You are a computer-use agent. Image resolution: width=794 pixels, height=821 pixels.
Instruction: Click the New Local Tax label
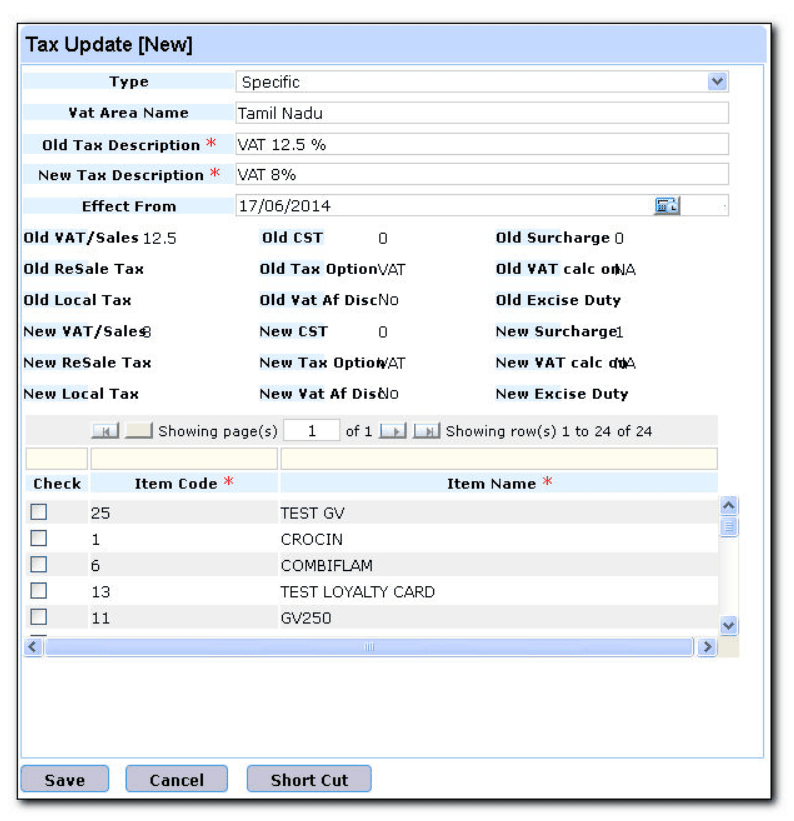pos(81,394)
